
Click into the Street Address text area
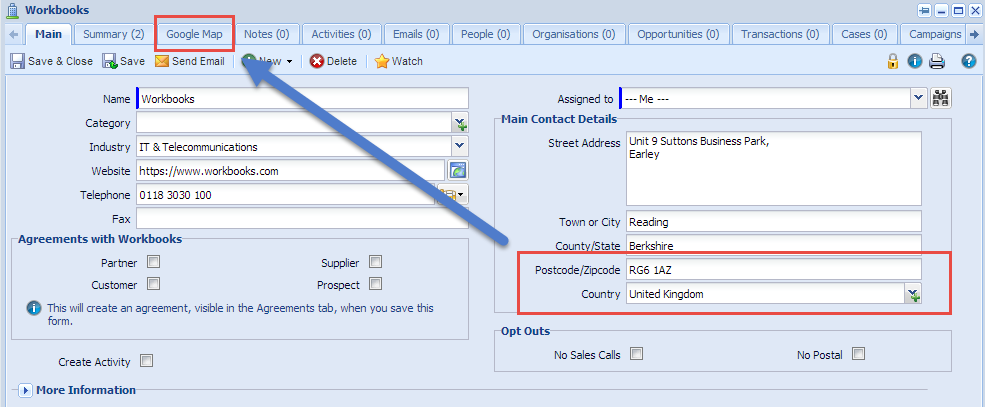[774, 168]
